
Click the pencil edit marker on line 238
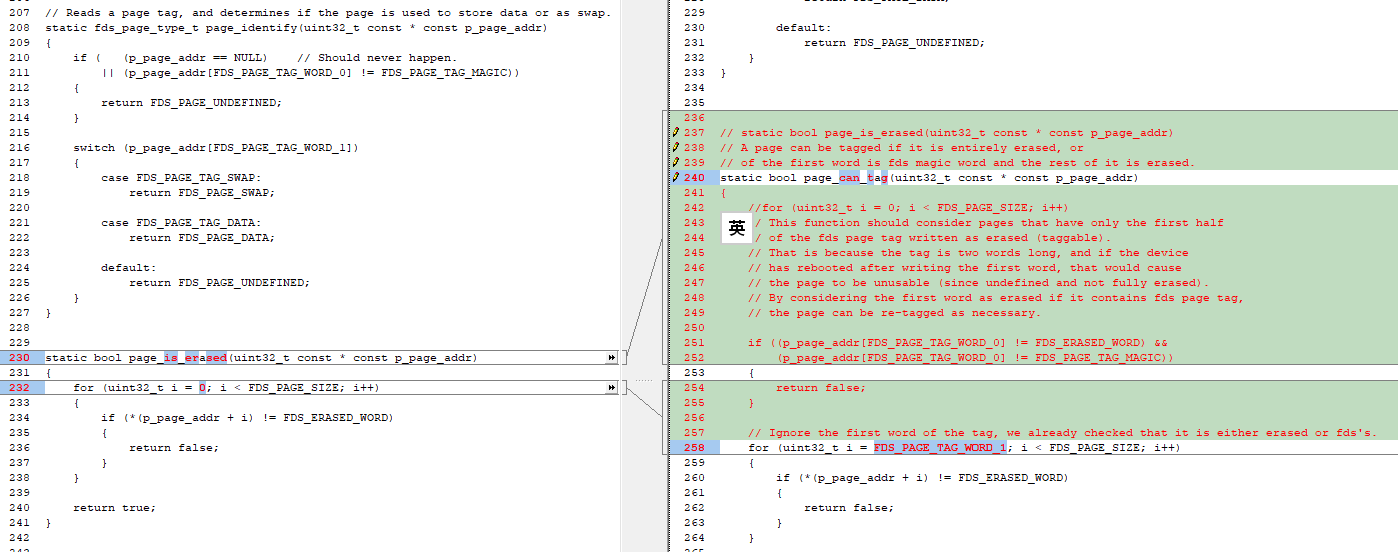point(676,148)
